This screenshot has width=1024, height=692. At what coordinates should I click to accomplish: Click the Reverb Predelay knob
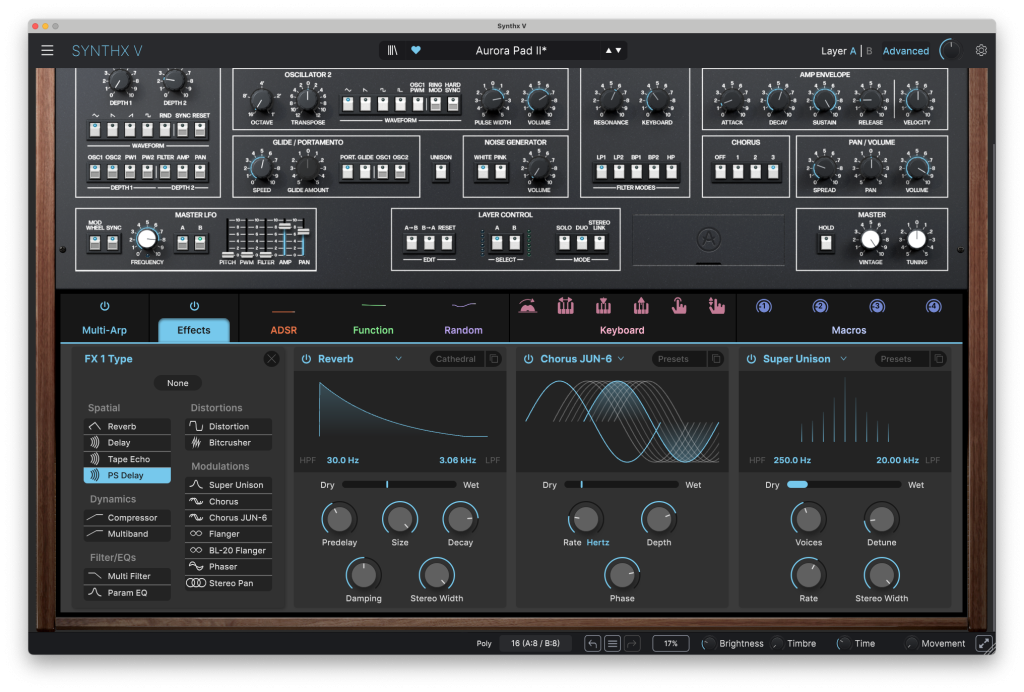pos(340,520)
